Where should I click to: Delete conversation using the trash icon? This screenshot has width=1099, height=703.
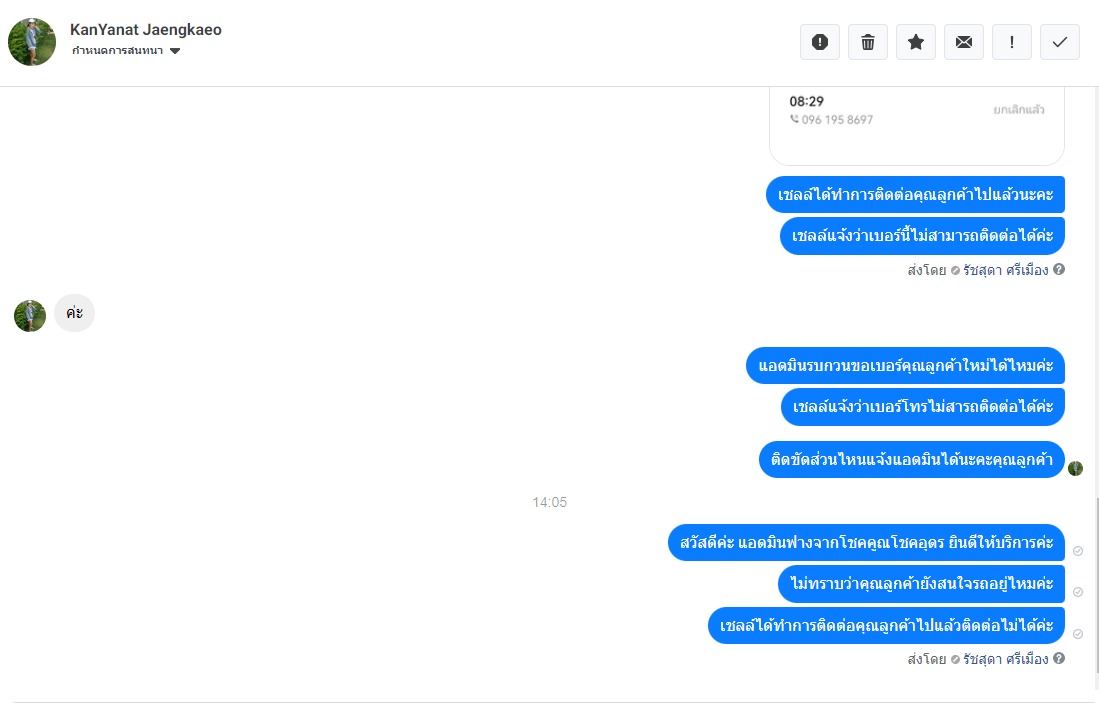click(x=868, y=42)
